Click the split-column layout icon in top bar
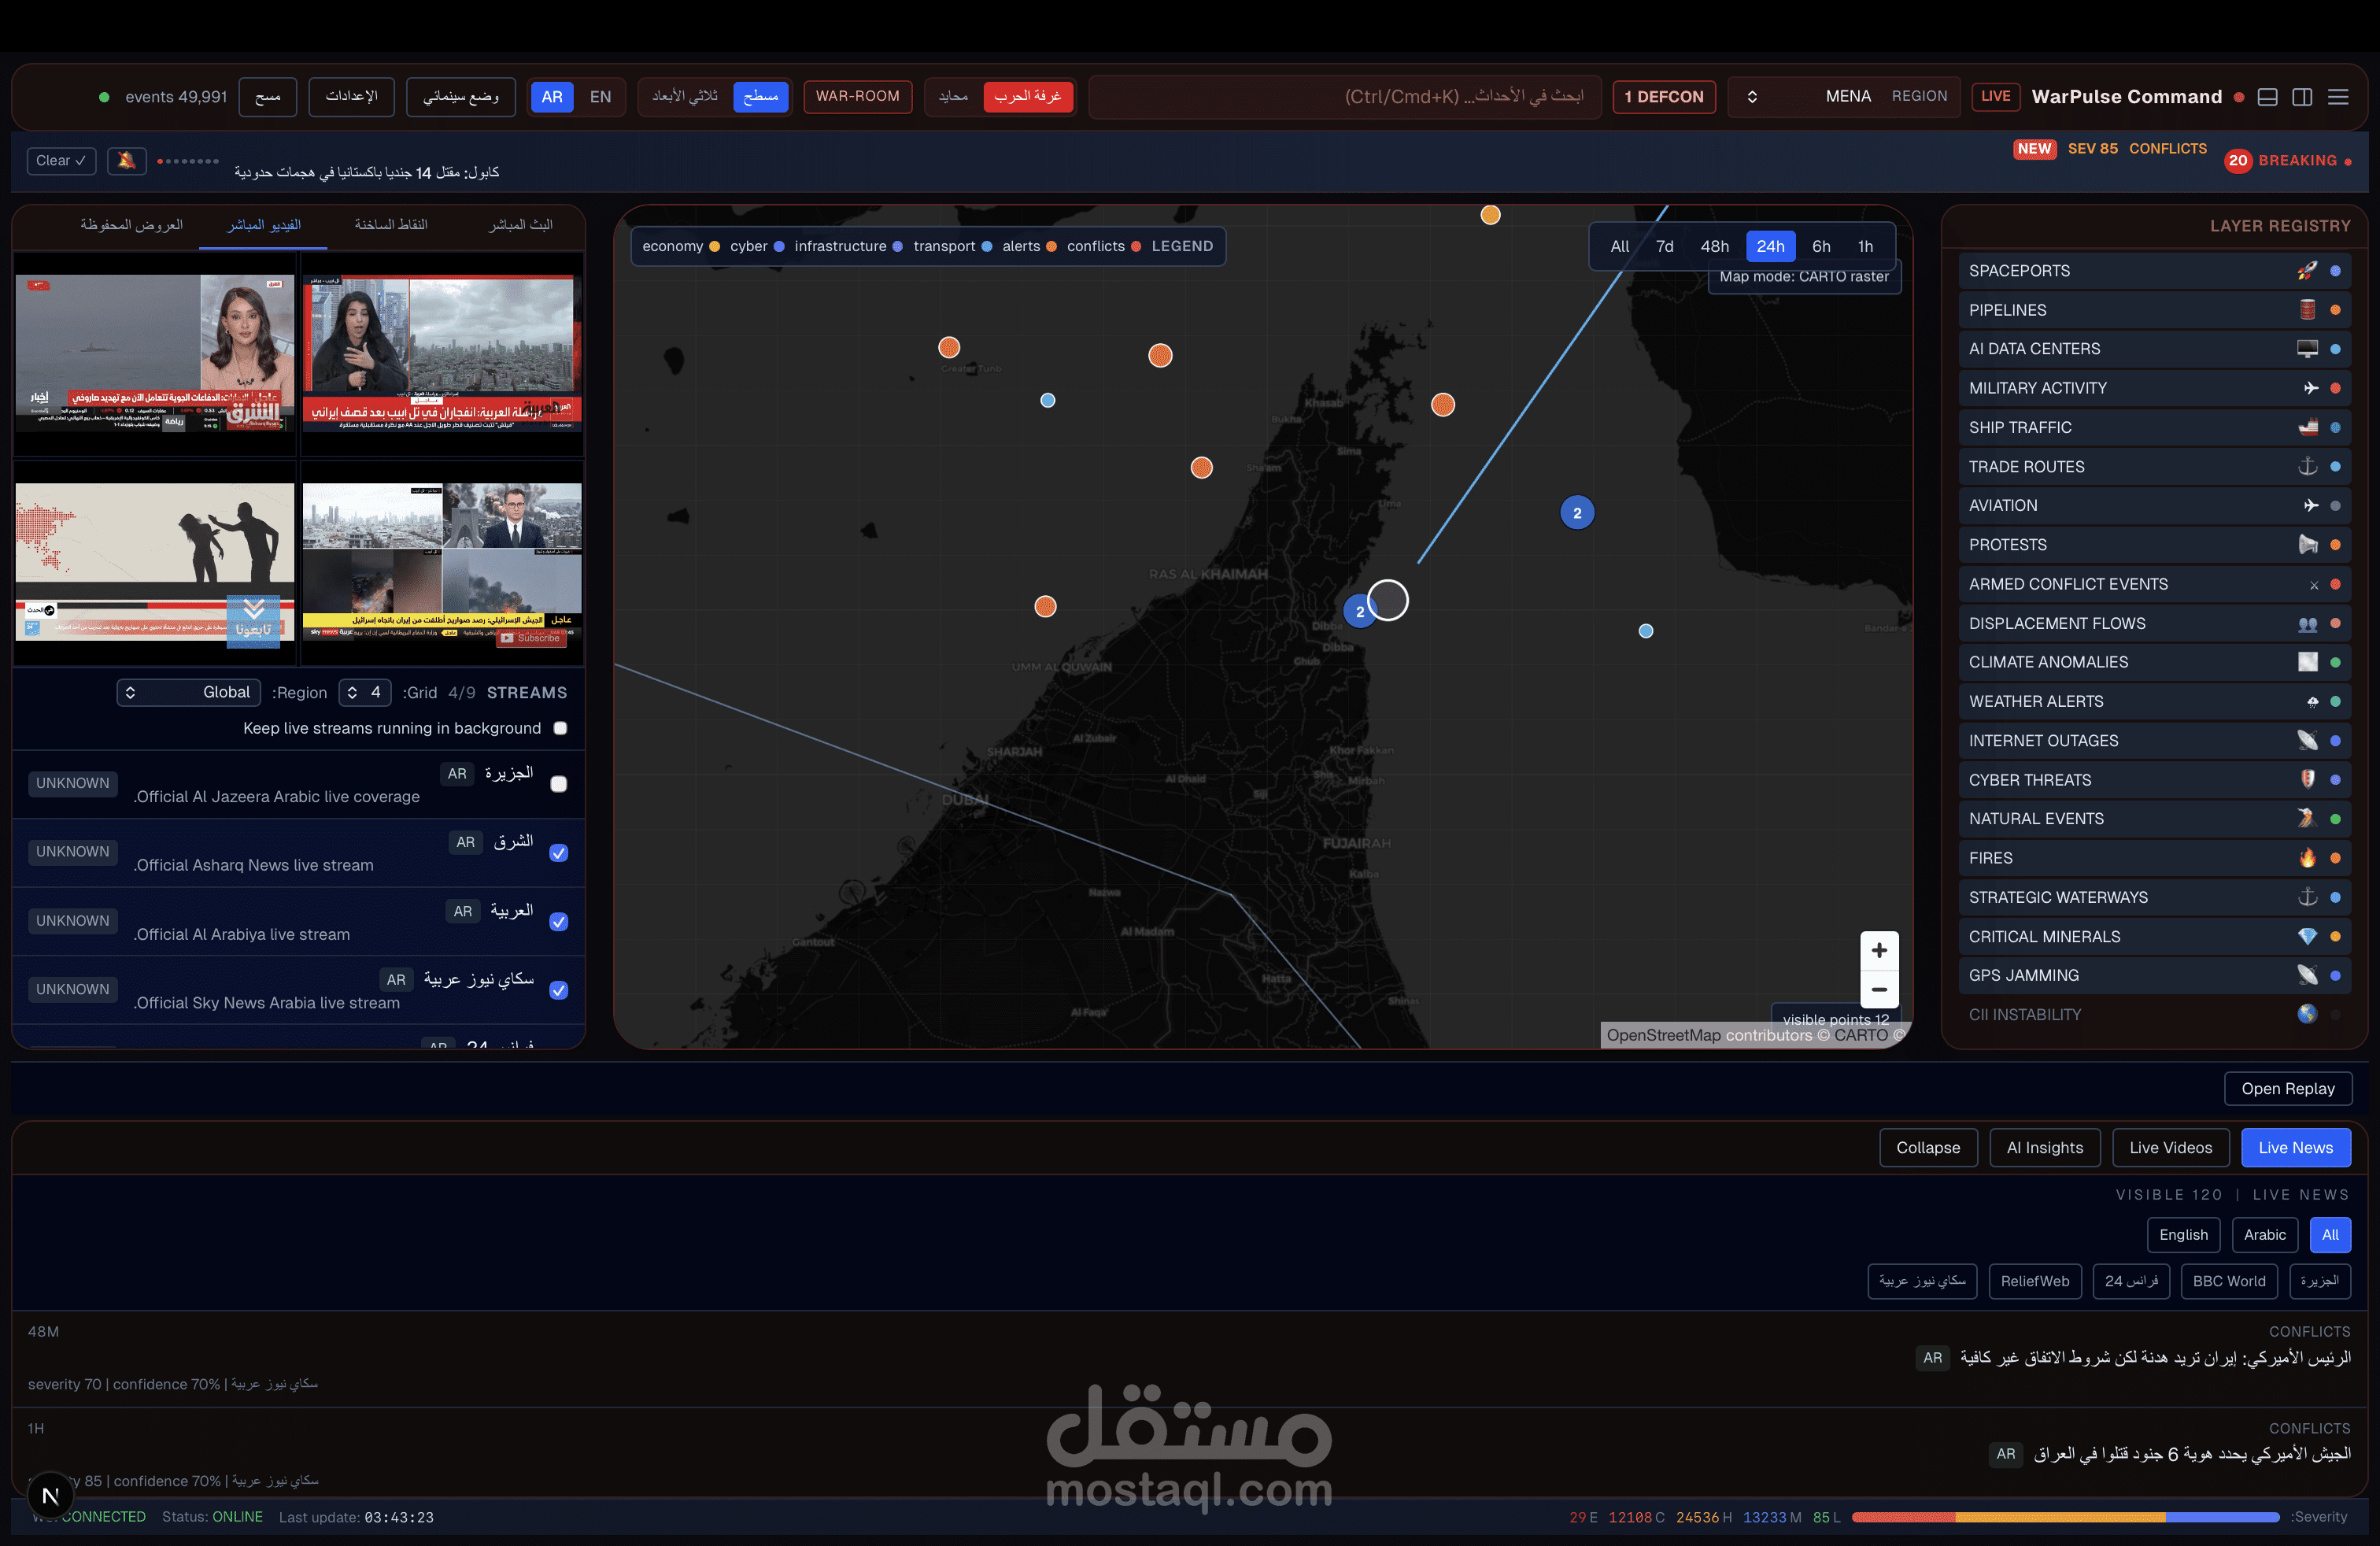The width and height of the screenshot is (2380, 1546). coord(2302,97)
